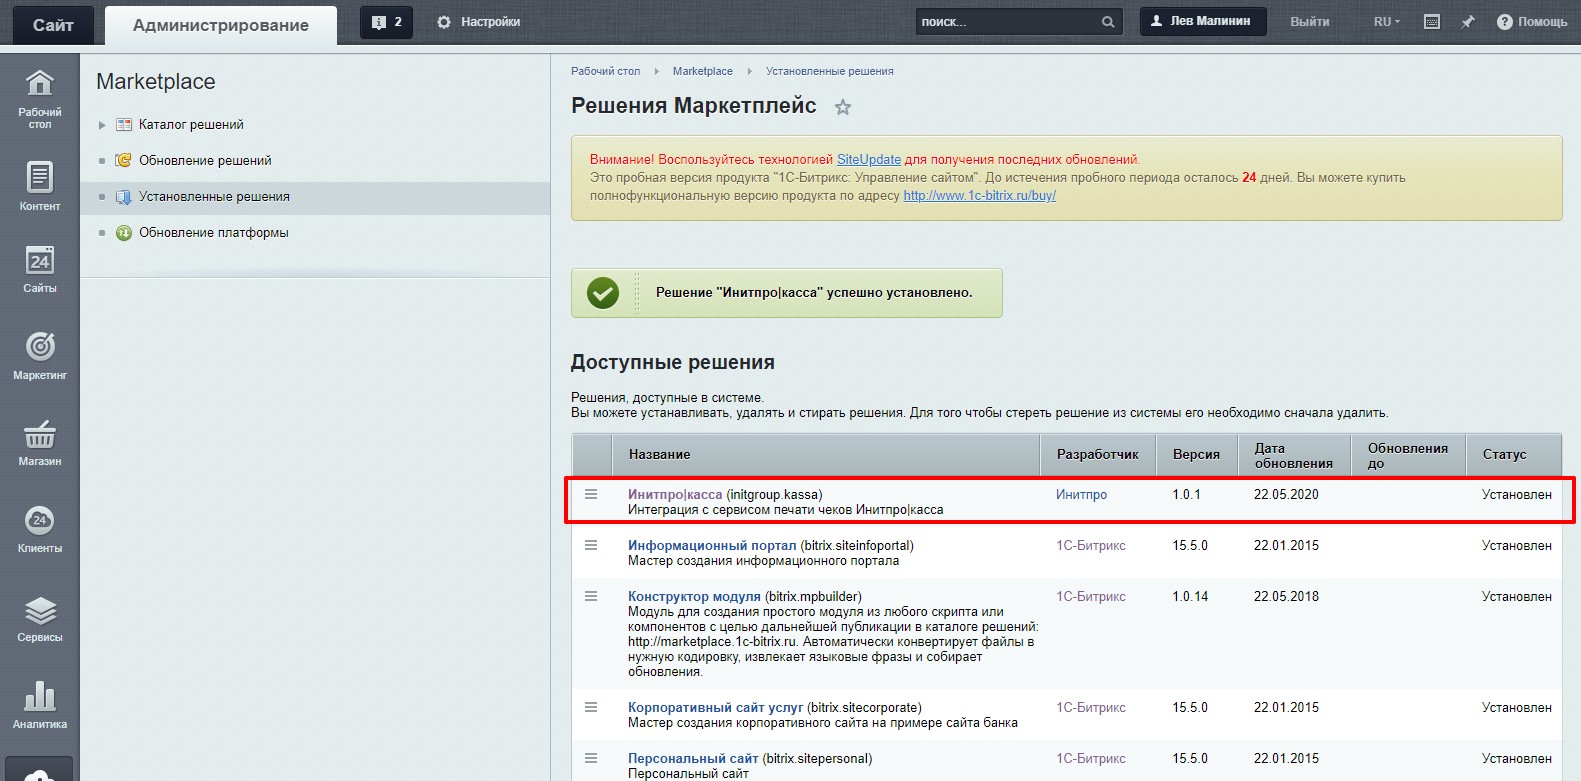Switch to the Сайт tab
Viewport: 1581px width, 781px height.
click(53, 25)
